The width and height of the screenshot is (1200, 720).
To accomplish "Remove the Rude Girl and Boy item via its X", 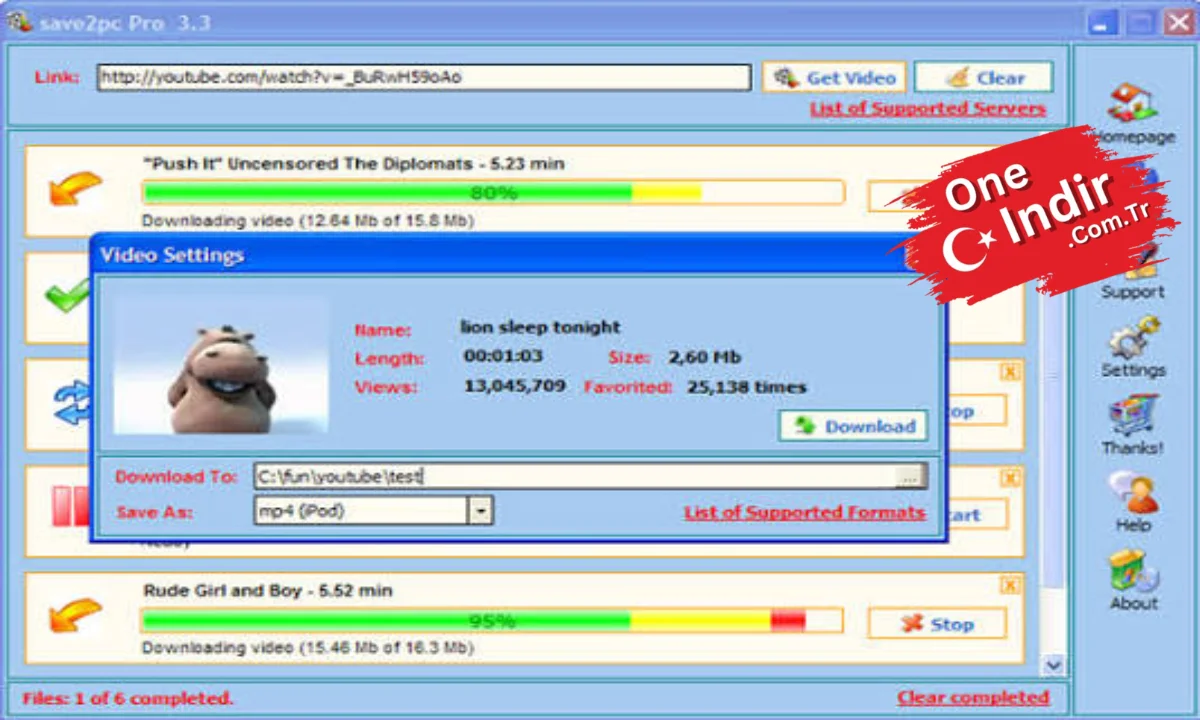I will point(1010,585).
